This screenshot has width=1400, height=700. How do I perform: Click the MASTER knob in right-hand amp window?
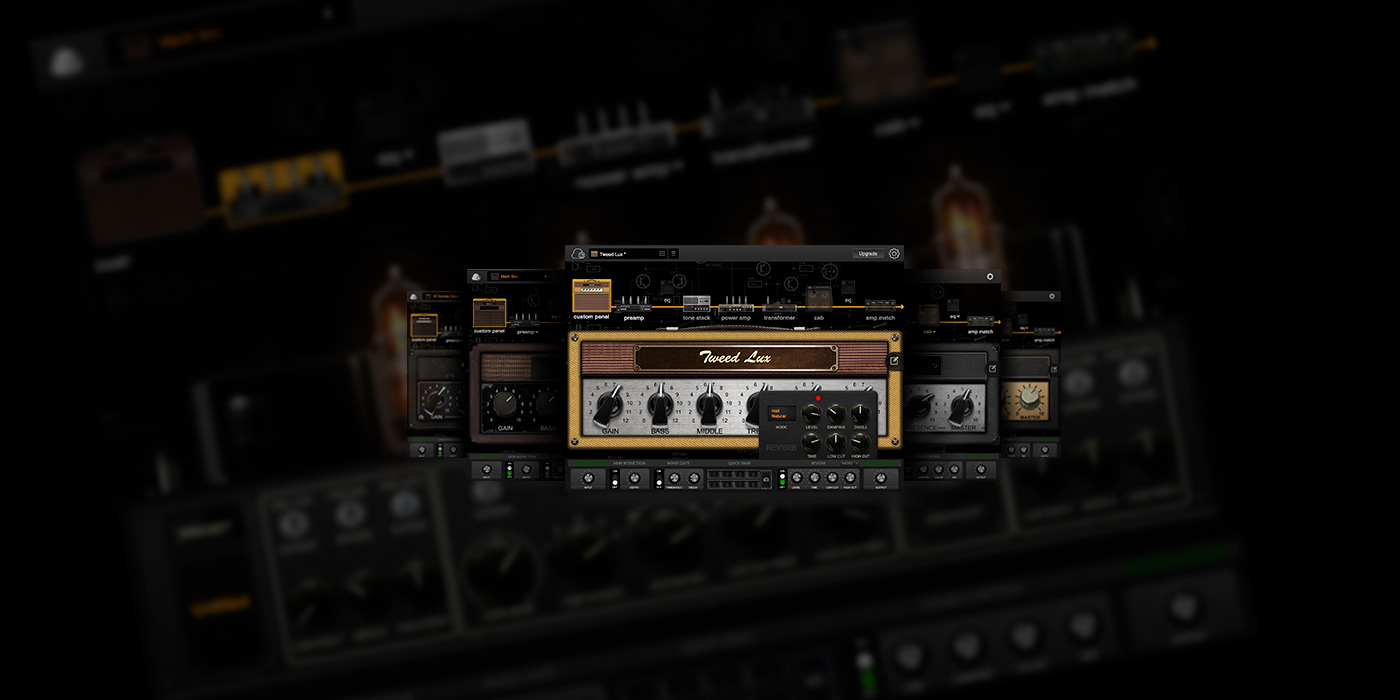[961, 405]
